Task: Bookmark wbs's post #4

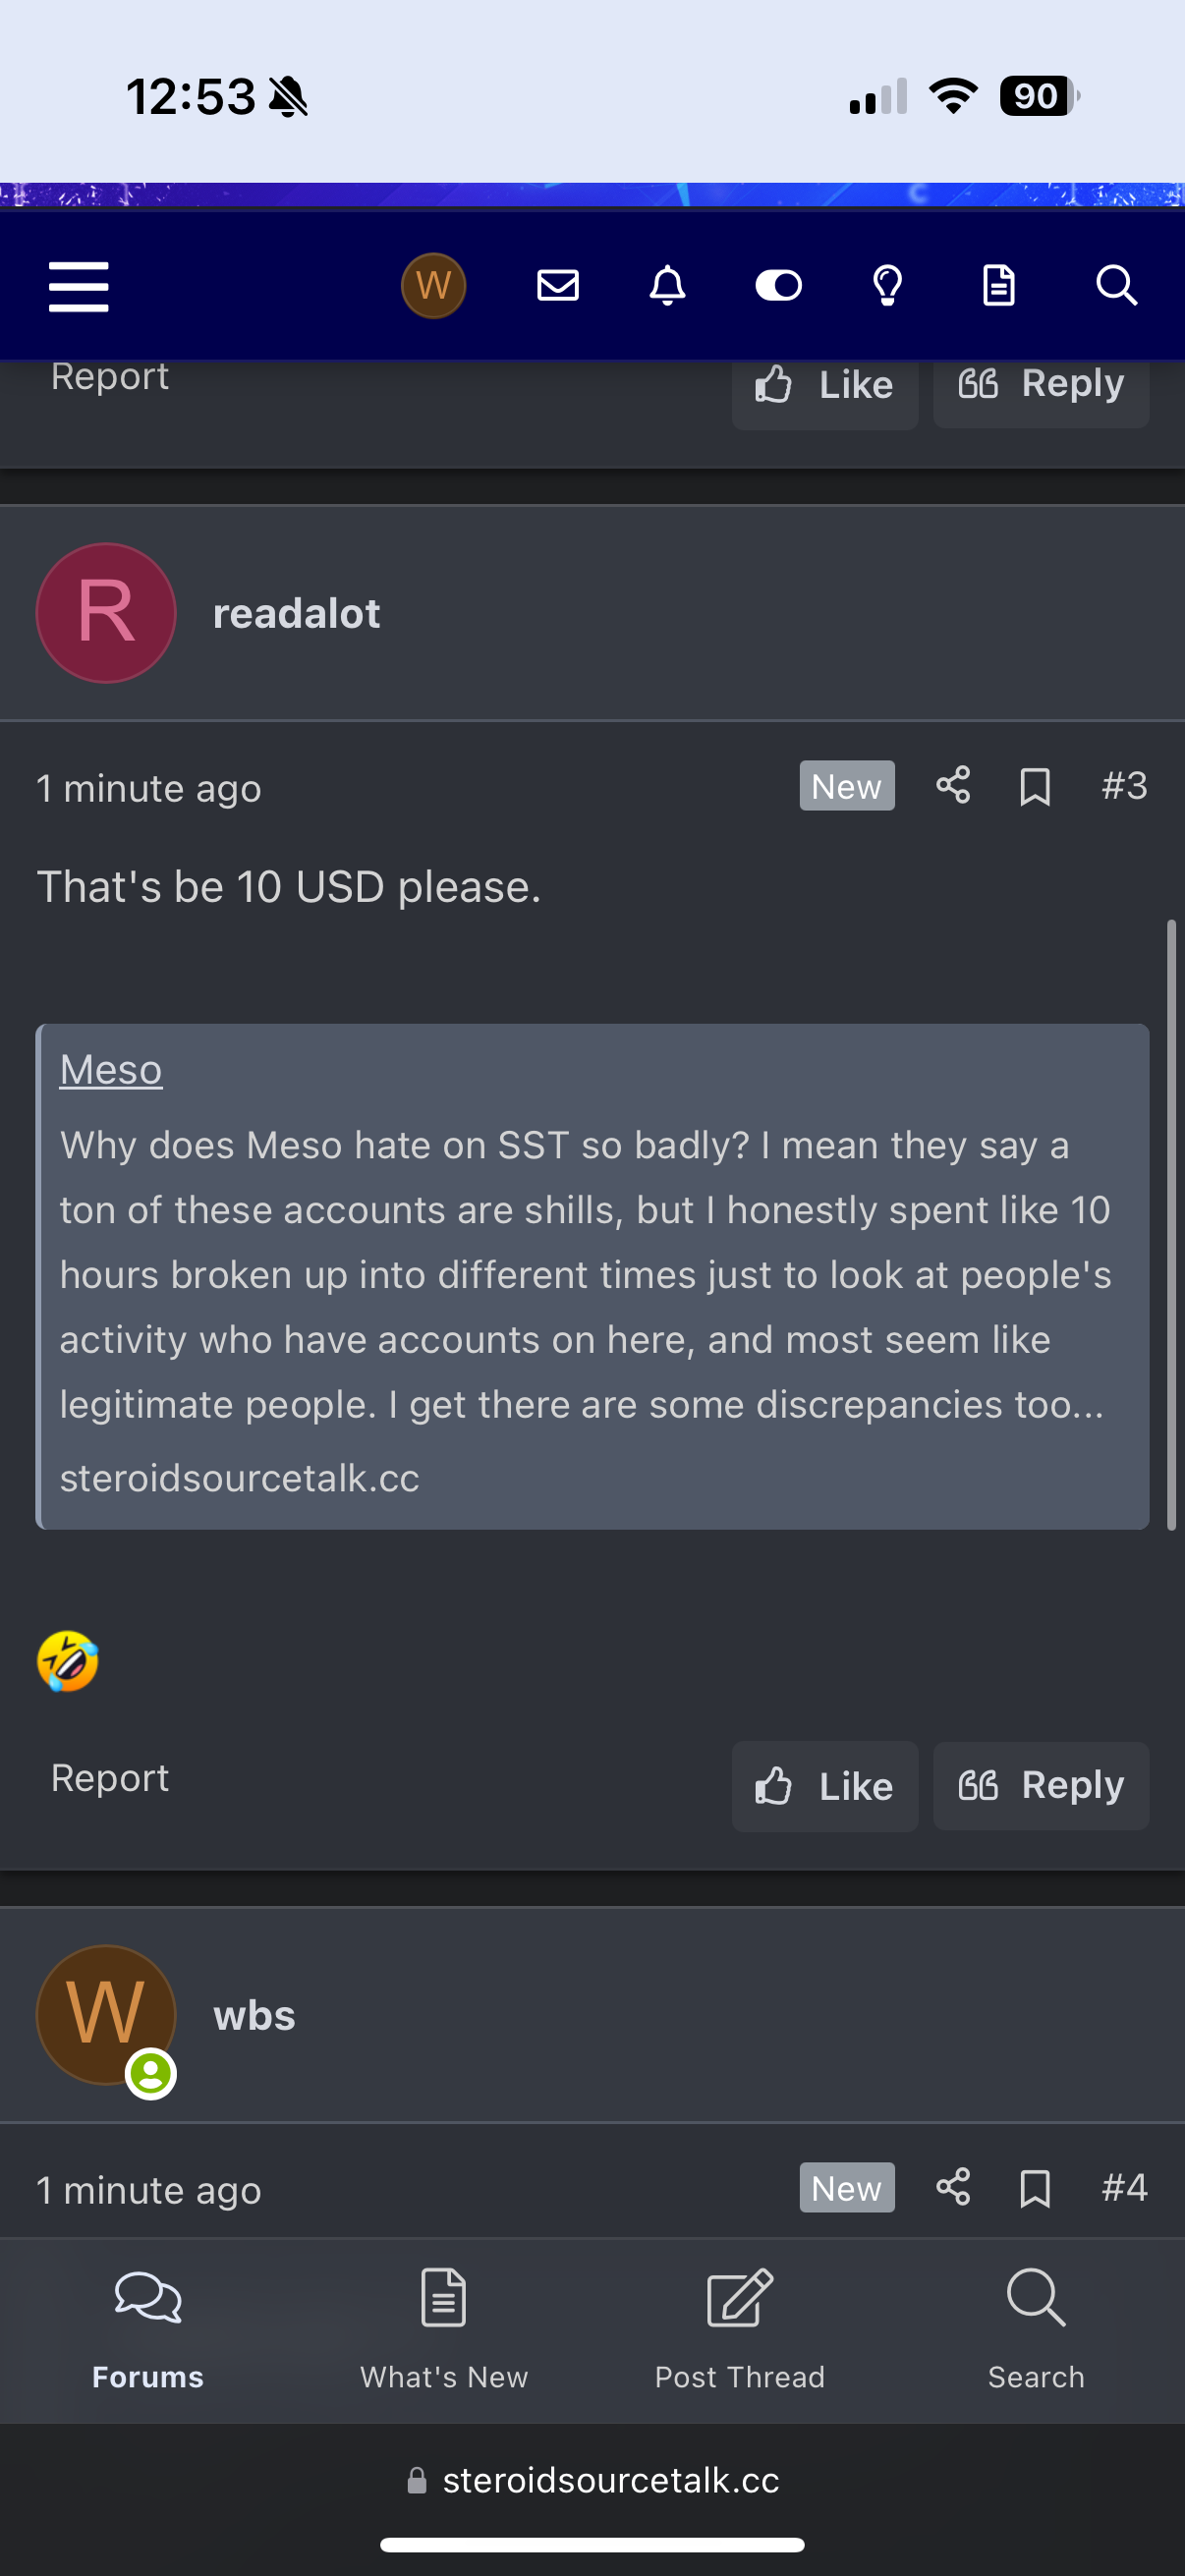Action: pyautogui.click(x=1034, y=2189)
